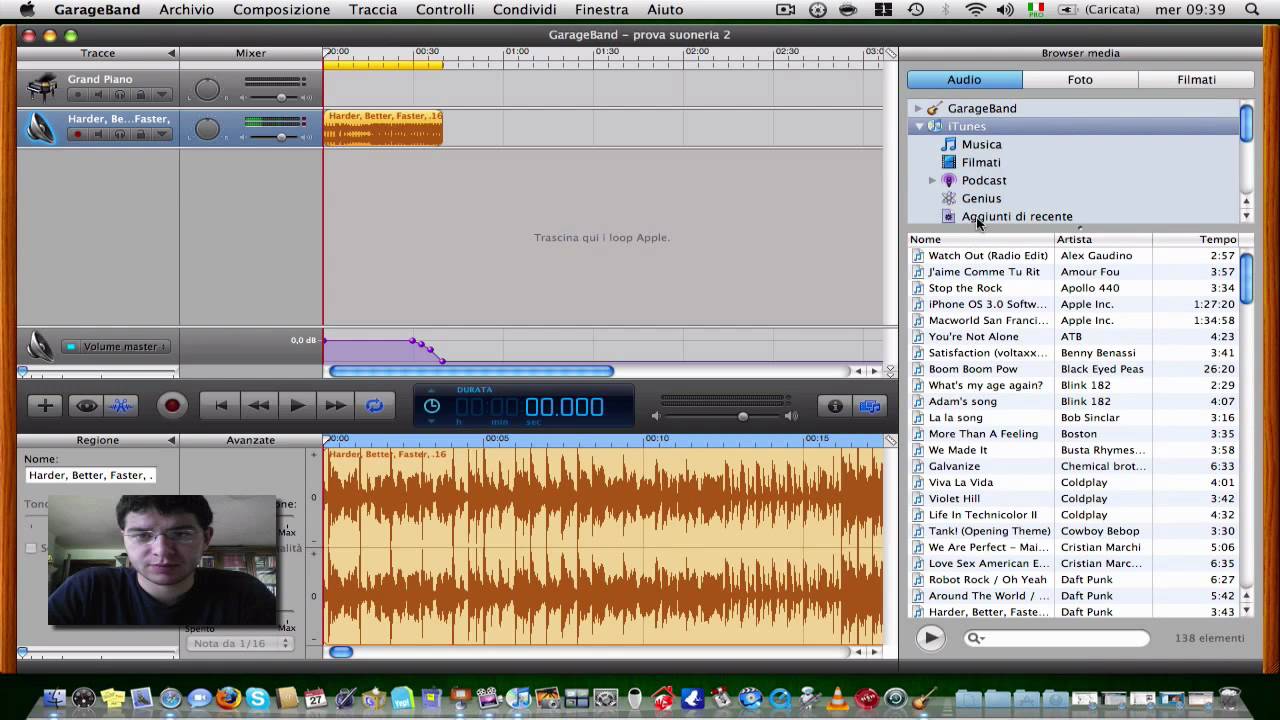Select Aggiunti di recente playlist

tap(1016, 216)
